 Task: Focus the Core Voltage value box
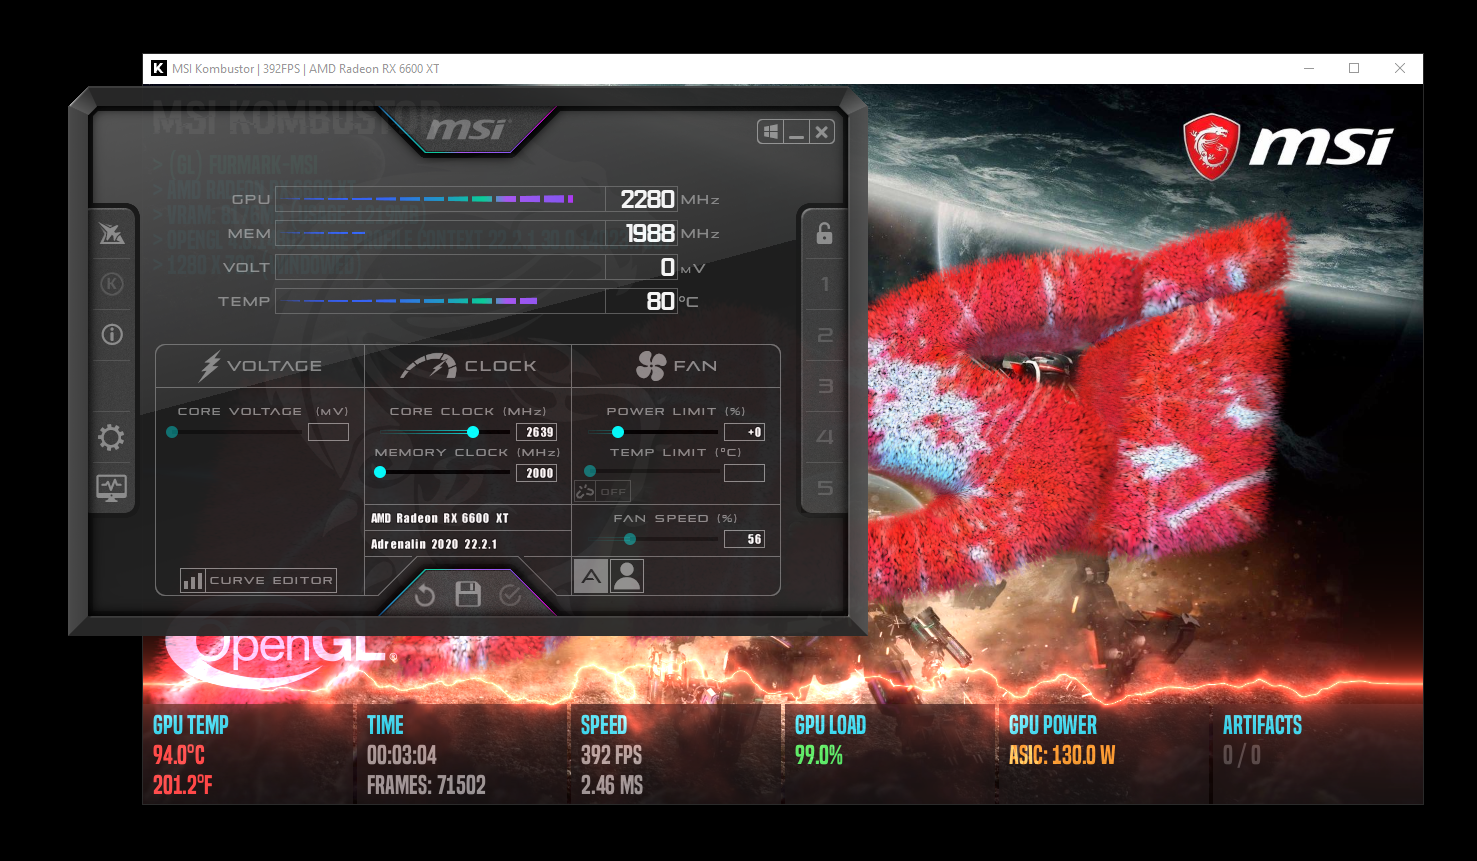click(328, 432)
